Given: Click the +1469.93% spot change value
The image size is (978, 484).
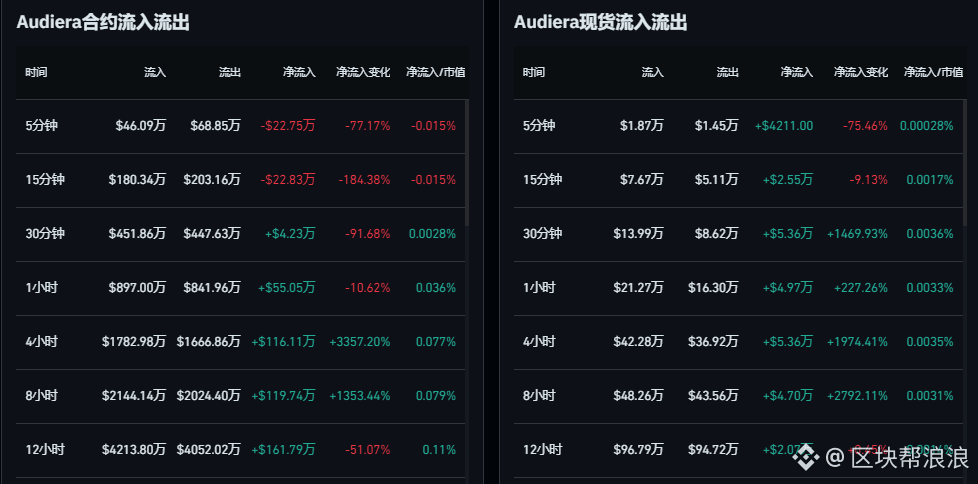Looking at the screenshot, I should [x=858, y=234].
